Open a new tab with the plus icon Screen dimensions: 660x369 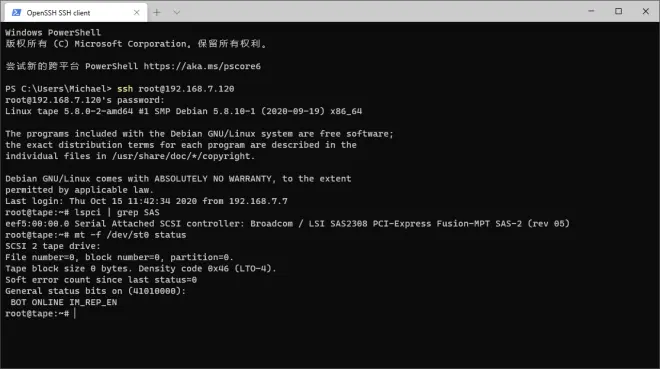(x=157, y=13)
